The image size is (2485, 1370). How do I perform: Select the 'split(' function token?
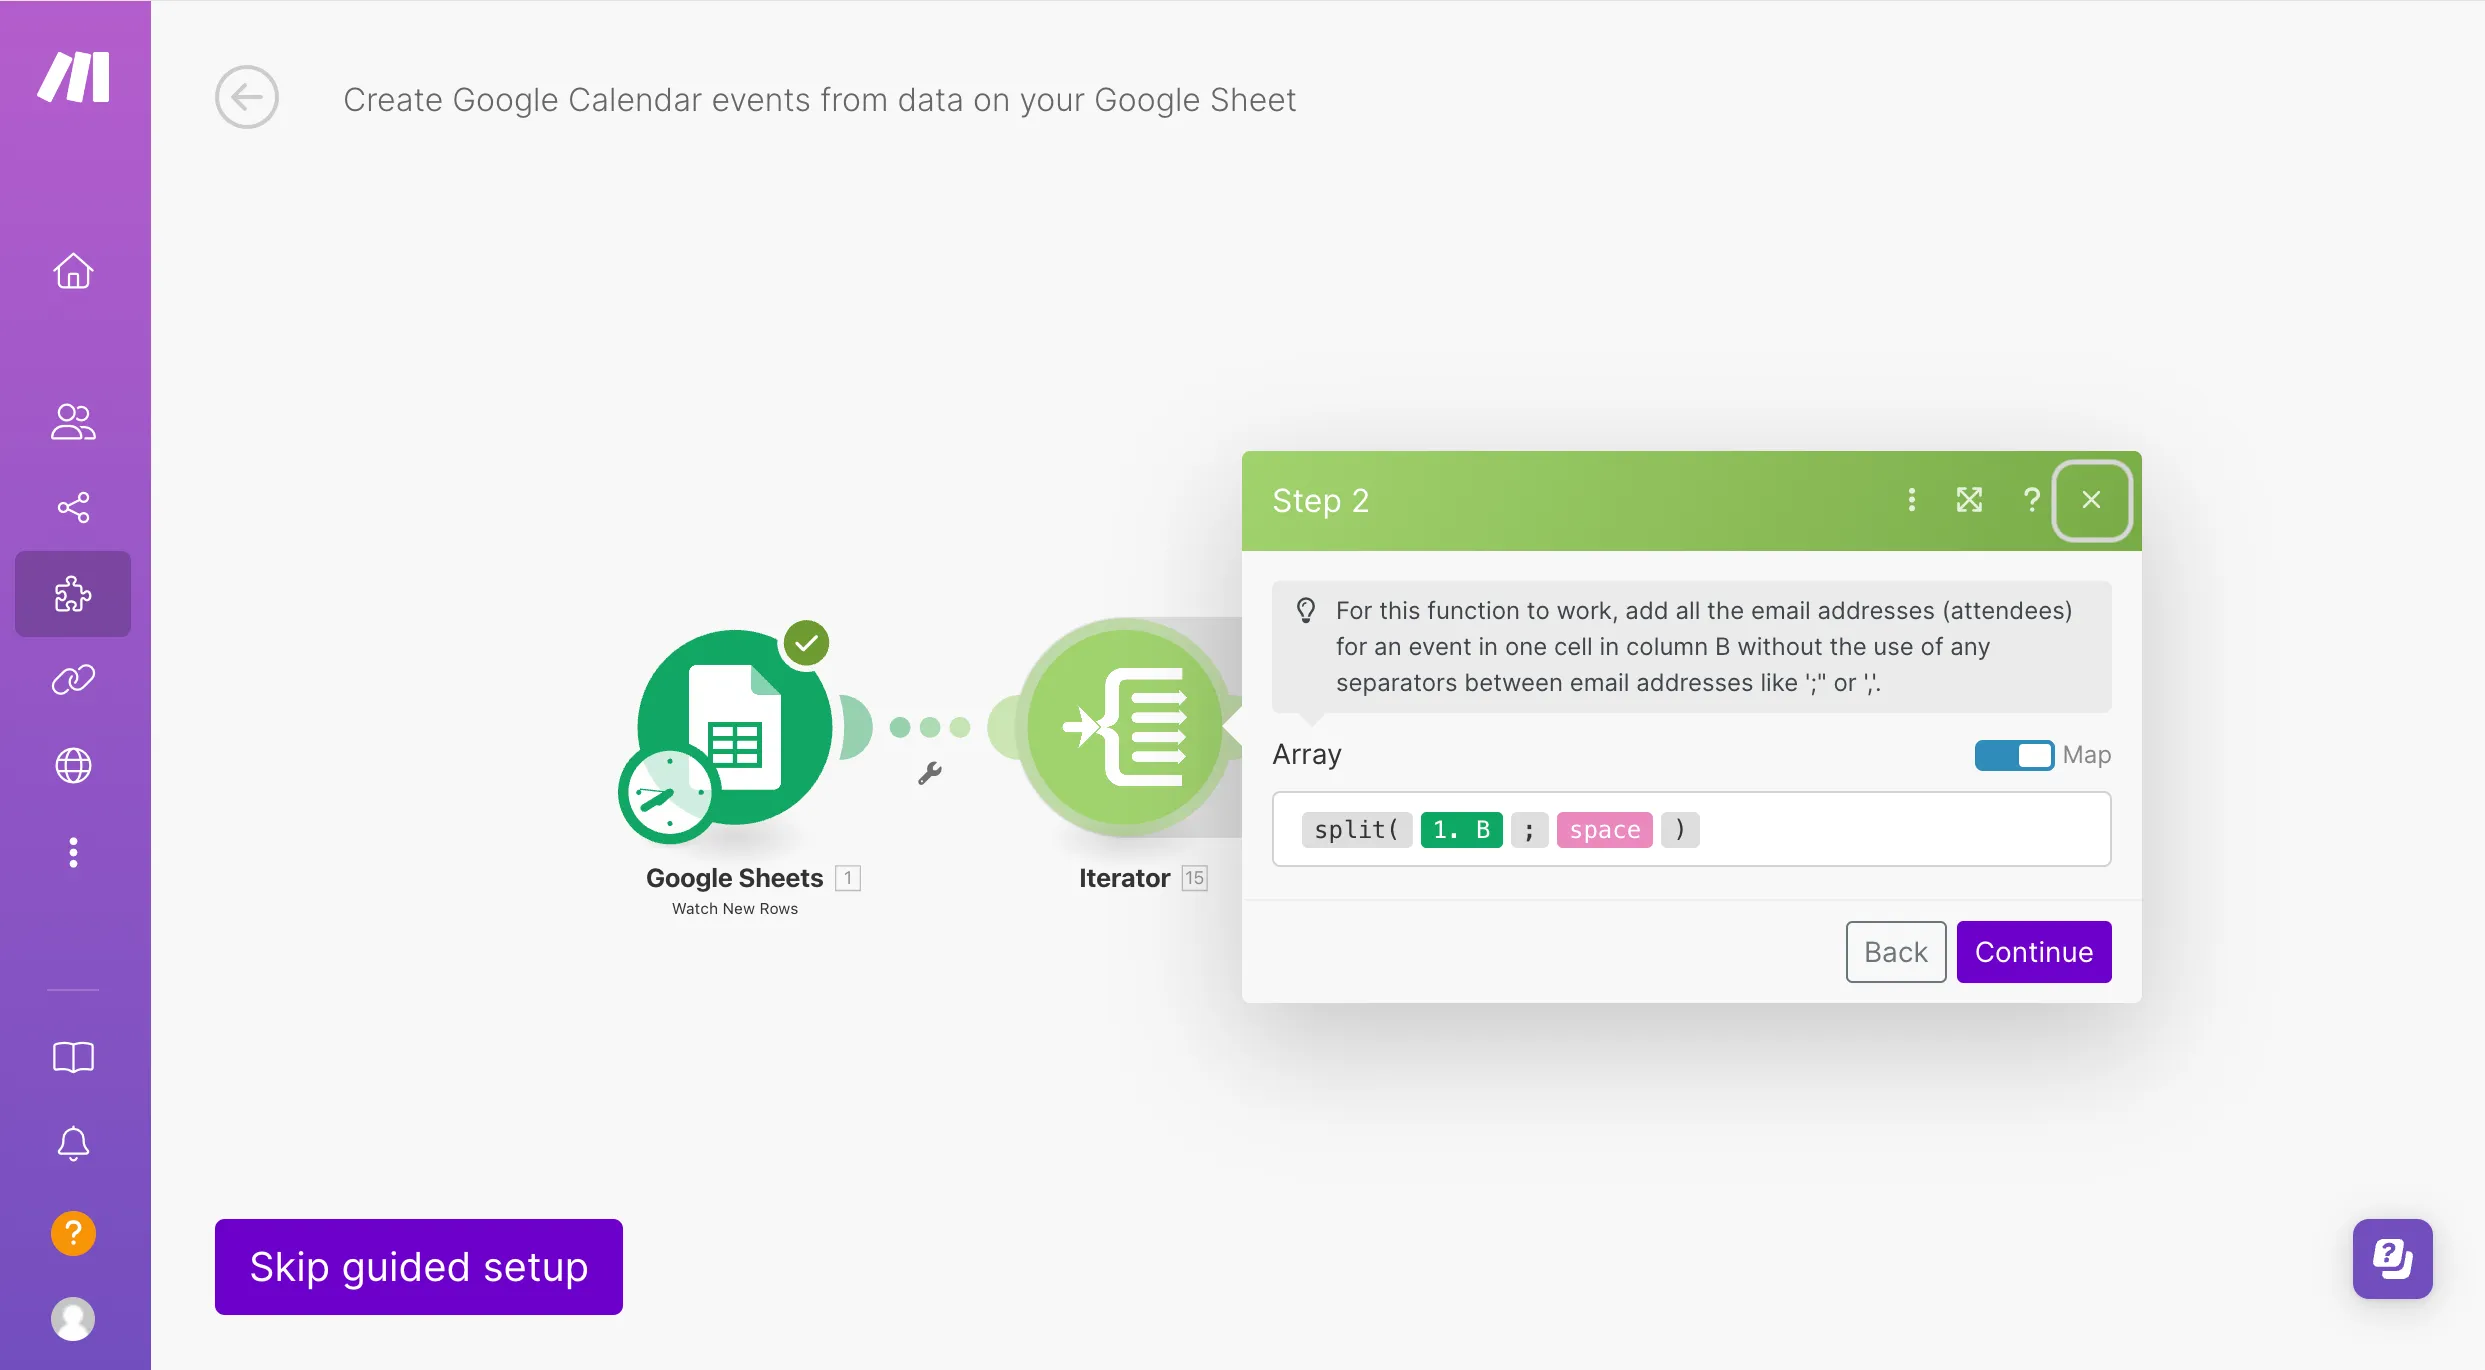coord(1357,830)
